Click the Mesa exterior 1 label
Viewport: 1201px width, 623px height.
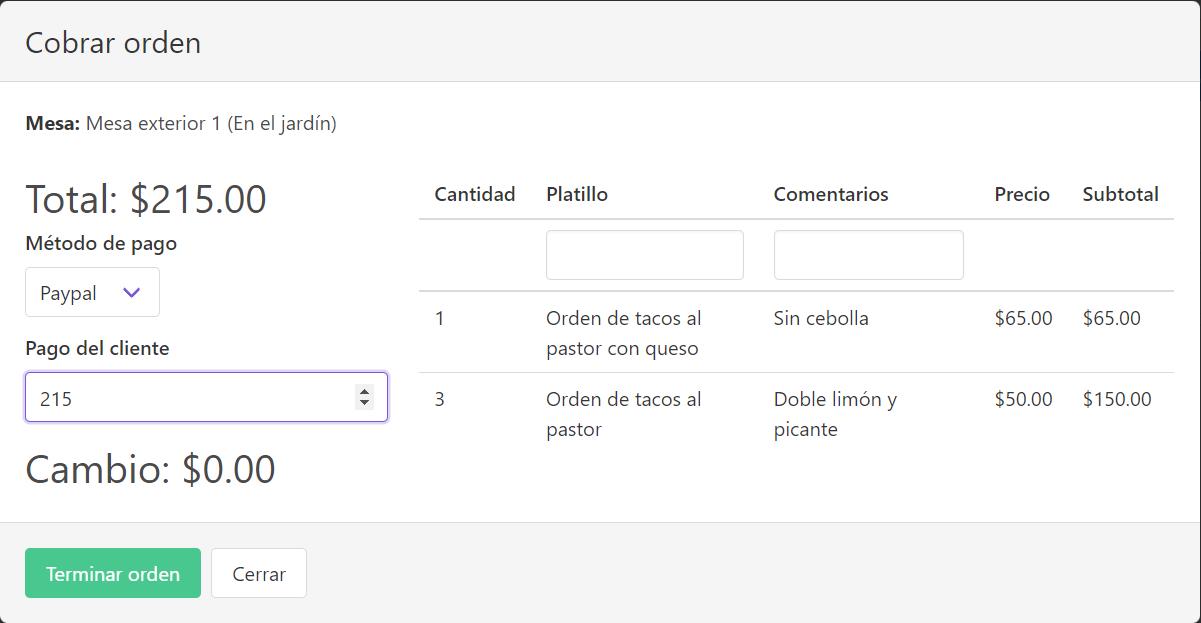coord(210,123)
